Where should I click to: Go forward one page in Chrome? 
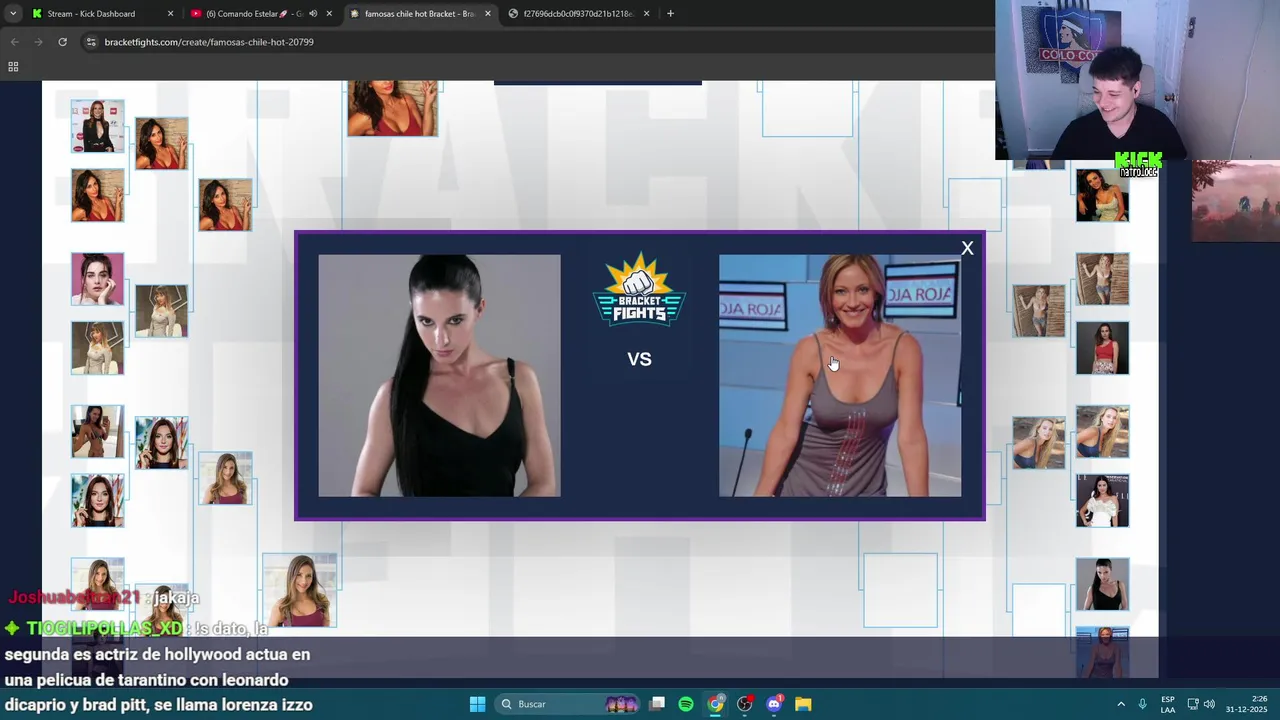[38, 42]
